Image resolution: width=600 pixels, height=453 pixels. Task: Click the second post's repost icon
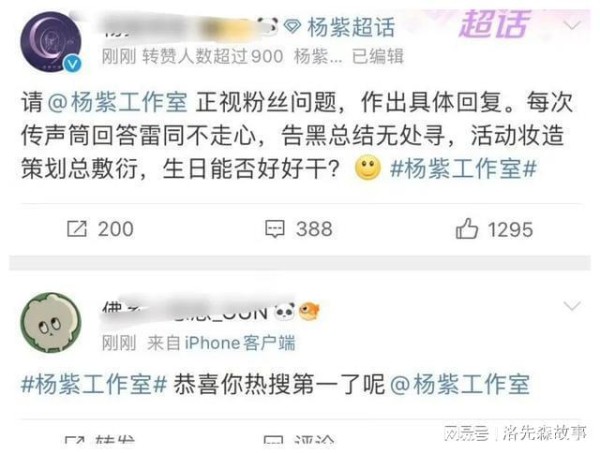point(75,442)
